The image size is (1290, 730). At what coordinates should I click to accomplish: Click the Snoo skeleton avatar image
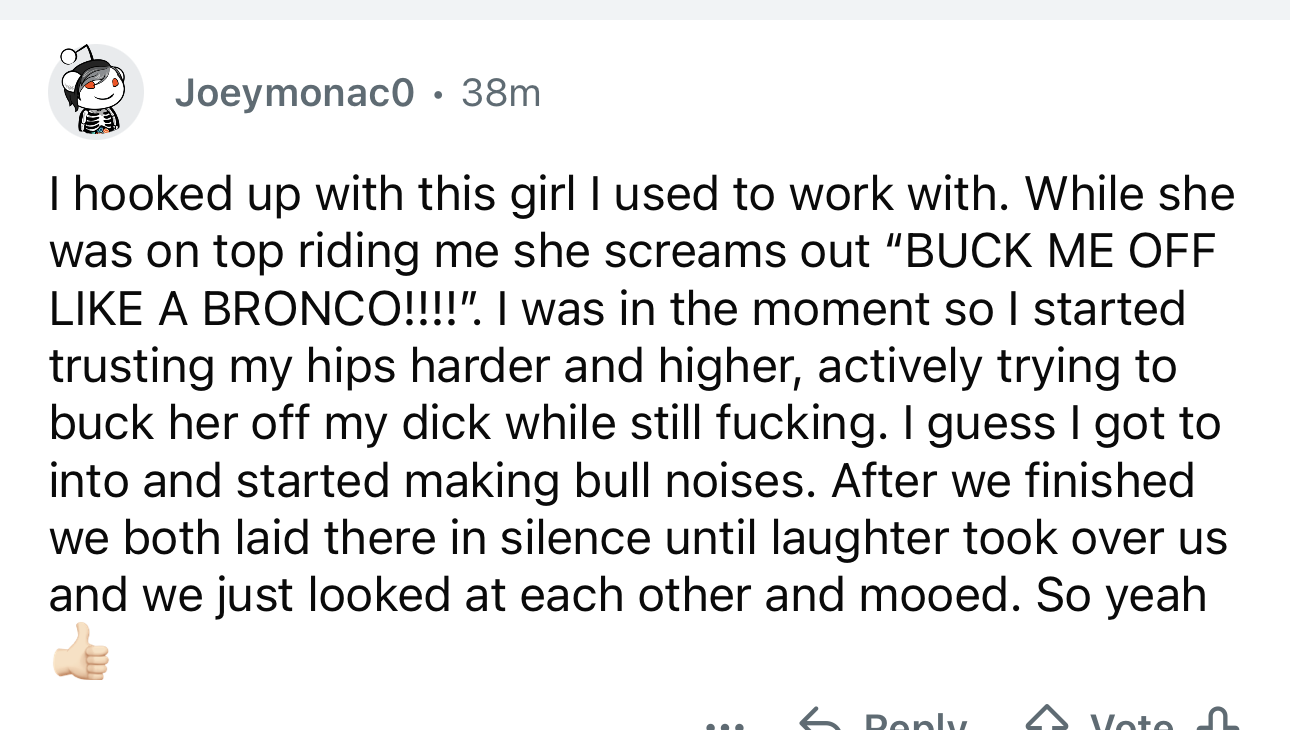pos(95,93)
